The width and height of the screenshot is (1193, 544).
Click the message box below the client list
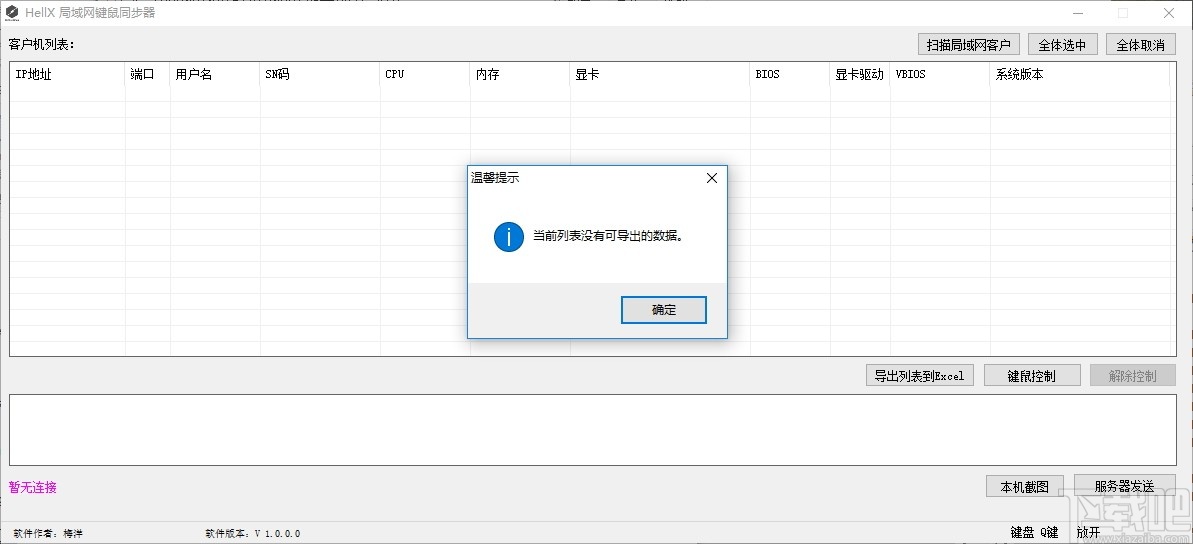(x=593, y=430)
